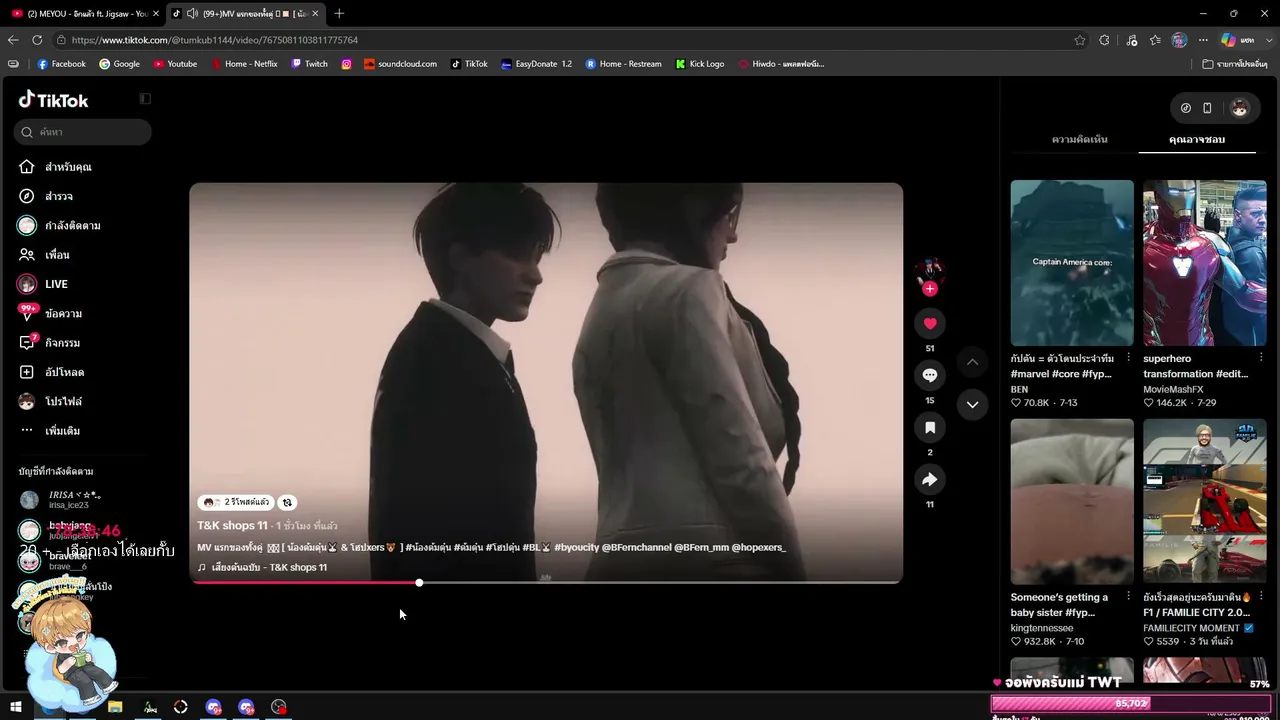The height and width of the screenshot is (720, 1280).
Task: Open the get-app phone icon in header
Action: [1207, 108]
